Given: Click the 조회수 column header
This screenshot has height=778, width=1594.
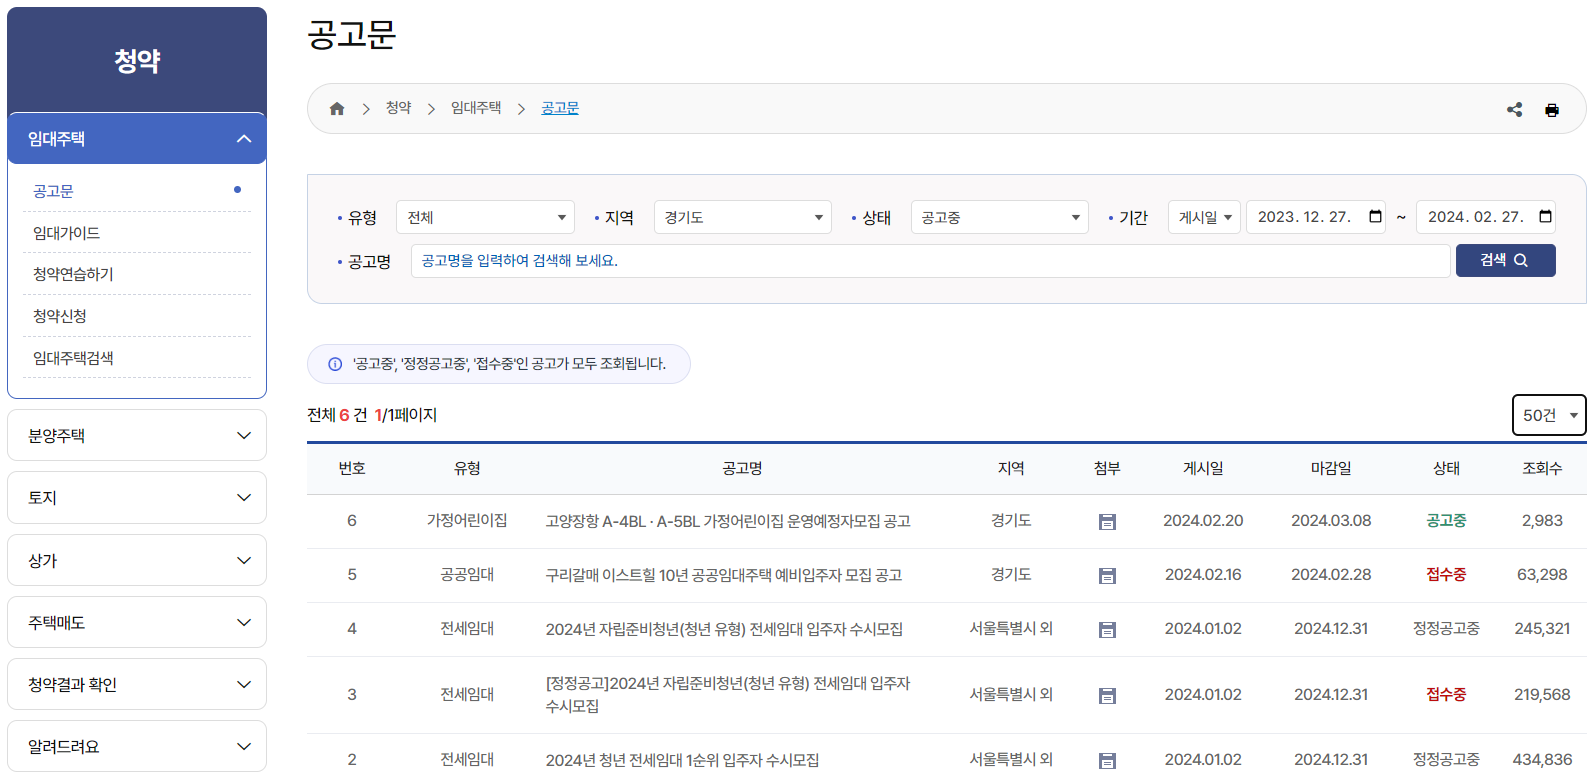Looking at the screenshot, I should tap(1542, 468).
